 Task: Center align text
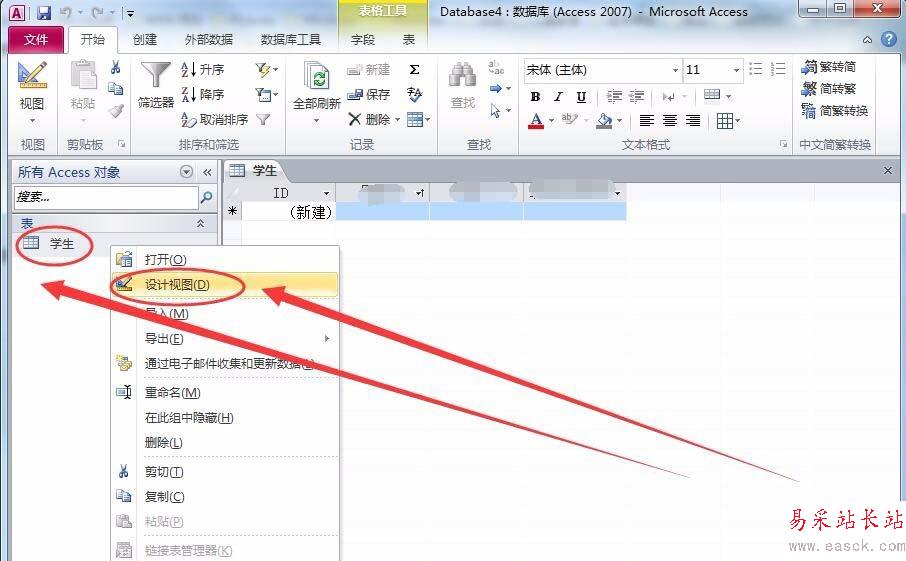670,120
